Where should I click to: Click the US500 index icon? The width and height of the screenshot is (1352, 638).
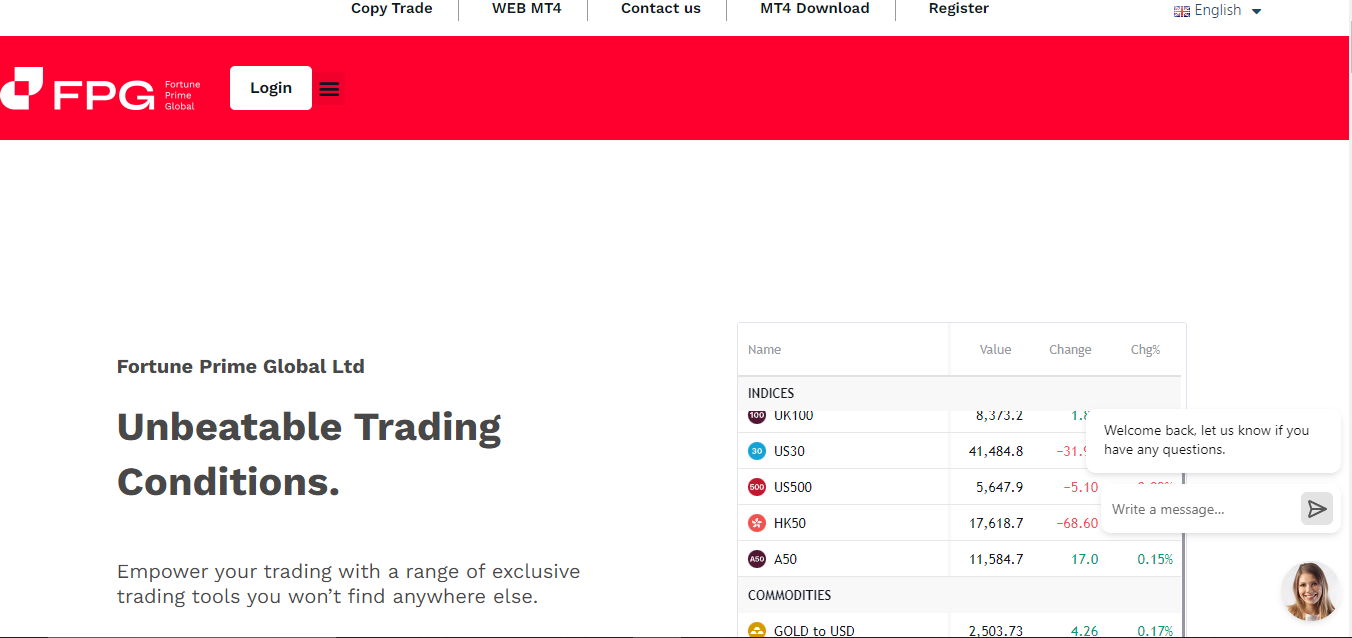(x=757, y=487)
